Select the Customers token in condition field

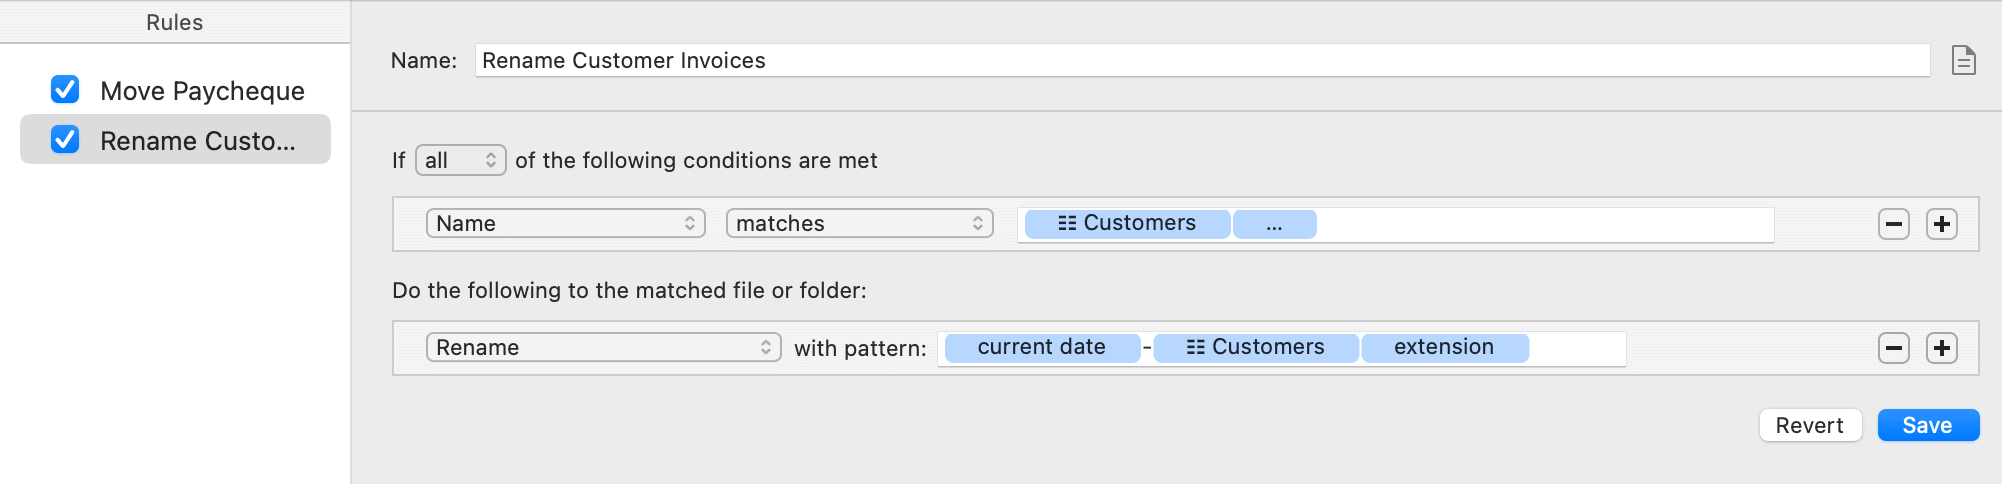1127,223
